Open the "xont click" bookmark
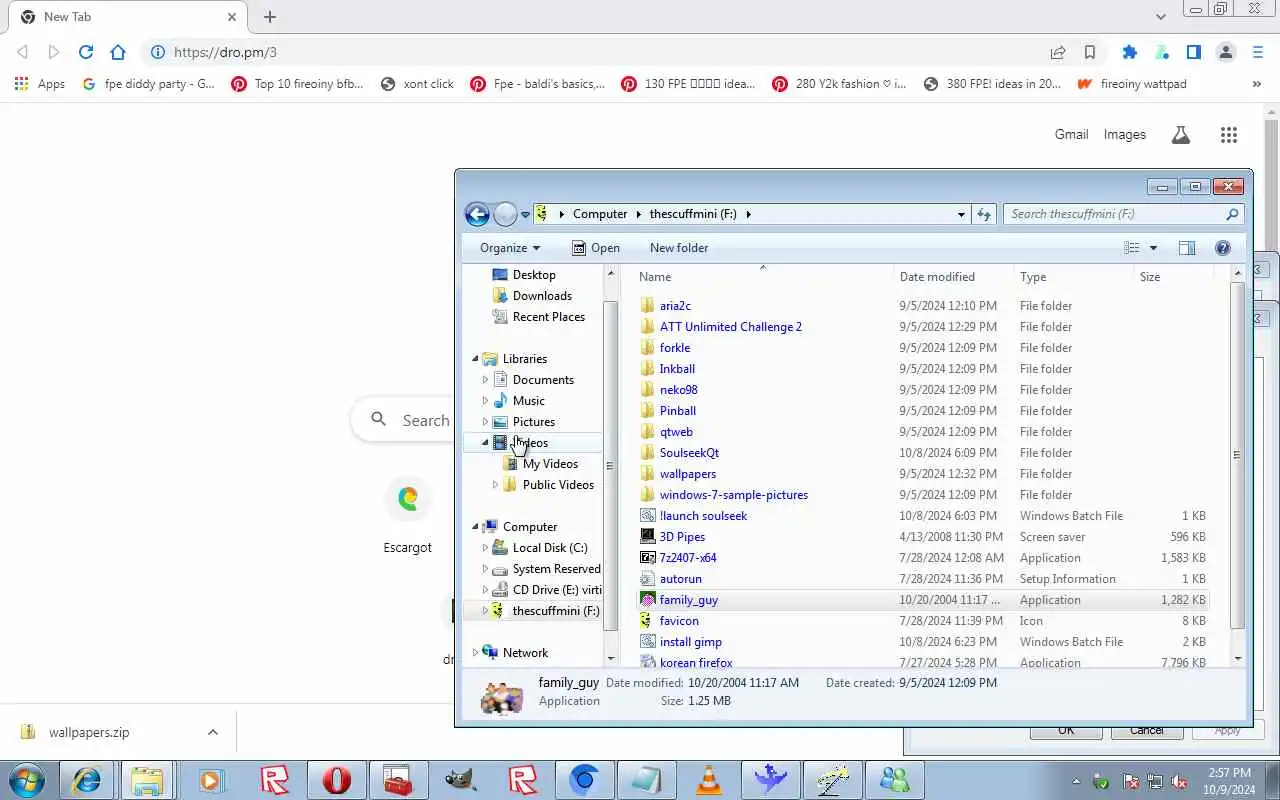Viewport: 1280px width, 800px height. (417, 84)
